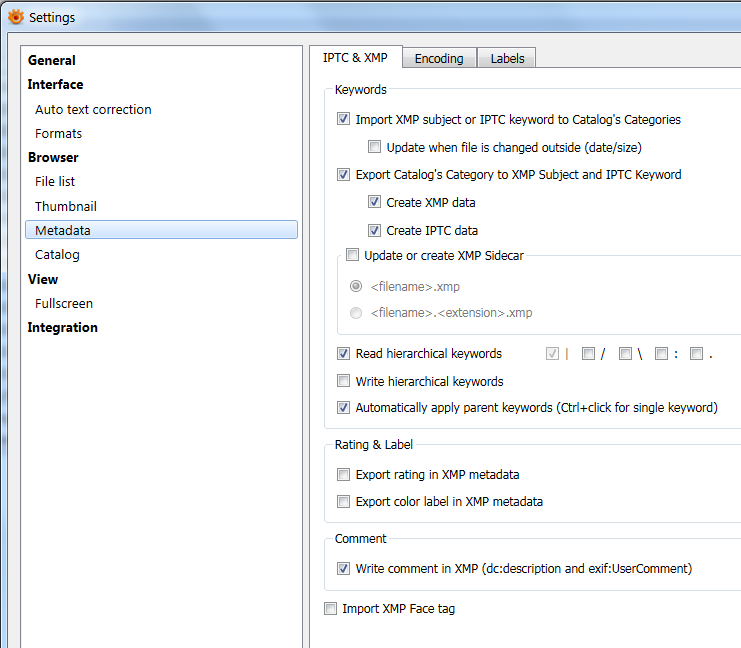Viewport: 741px width, 648px height.
Task: Uncheck Create IPTC data option
Action: pyautogui.click(x=375, y=231)
